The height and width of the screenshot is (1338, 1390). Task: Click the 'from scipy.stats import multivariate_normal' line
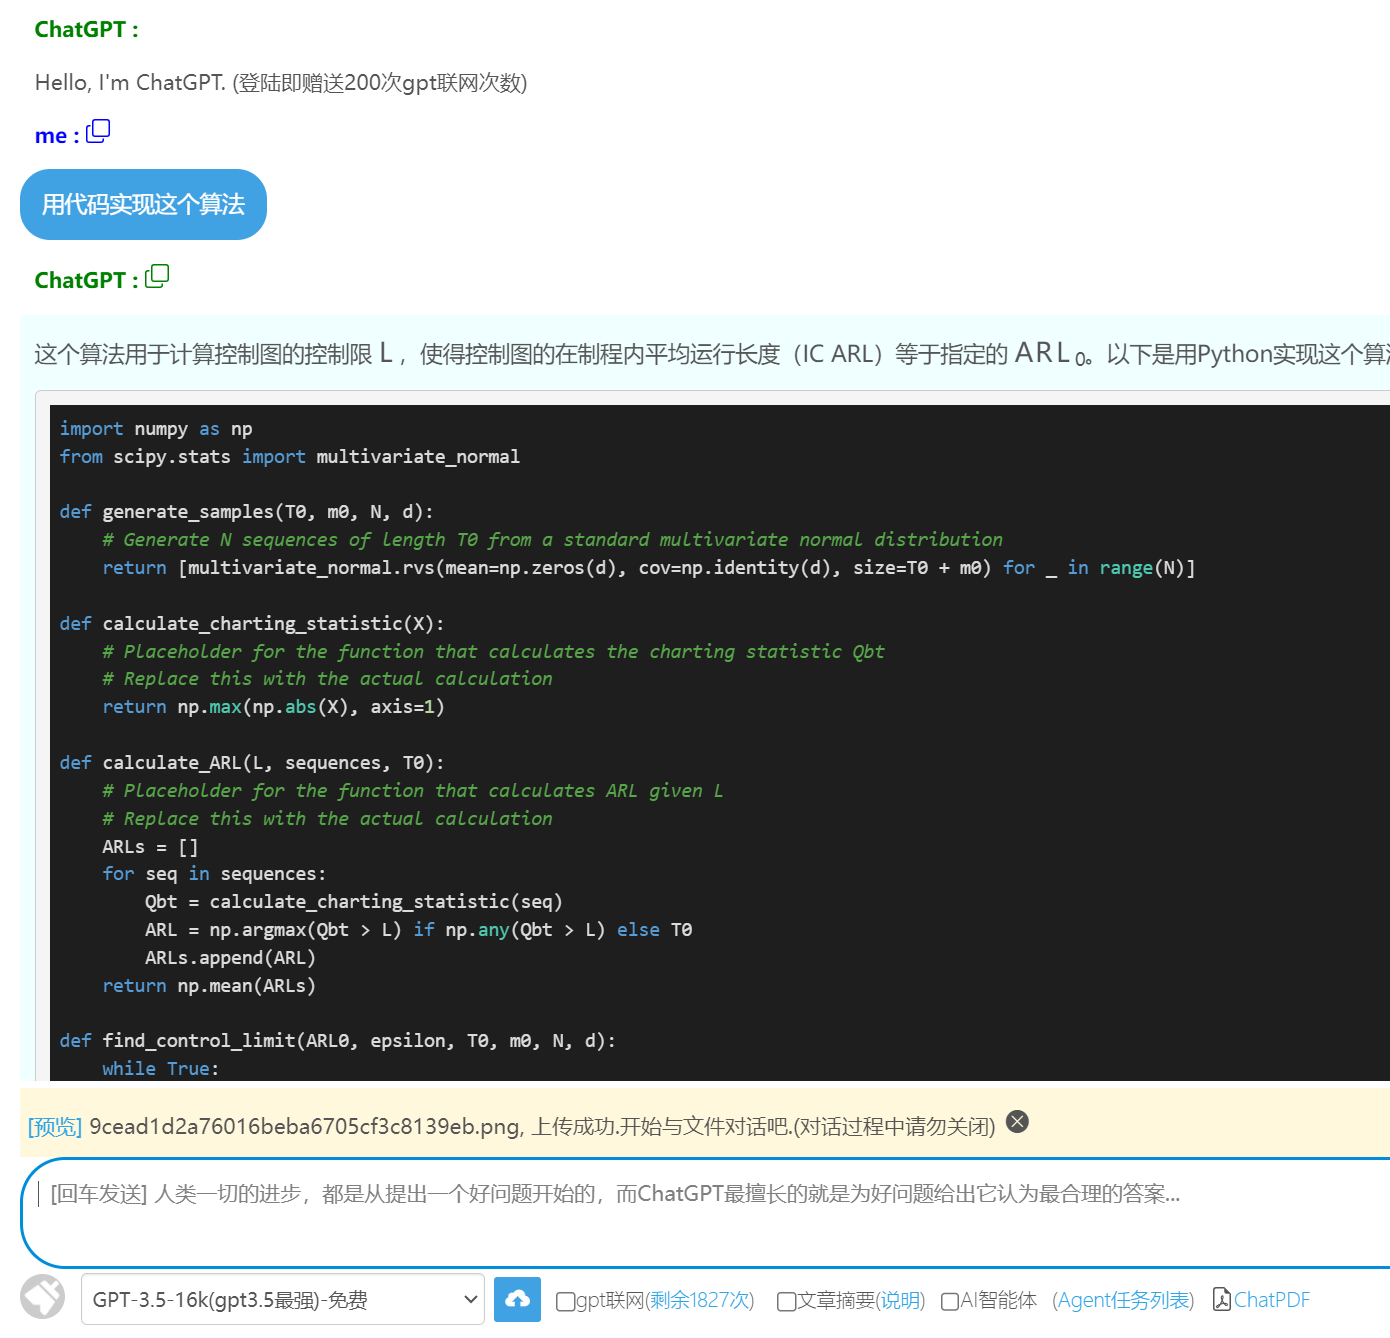tap(290, 456)
